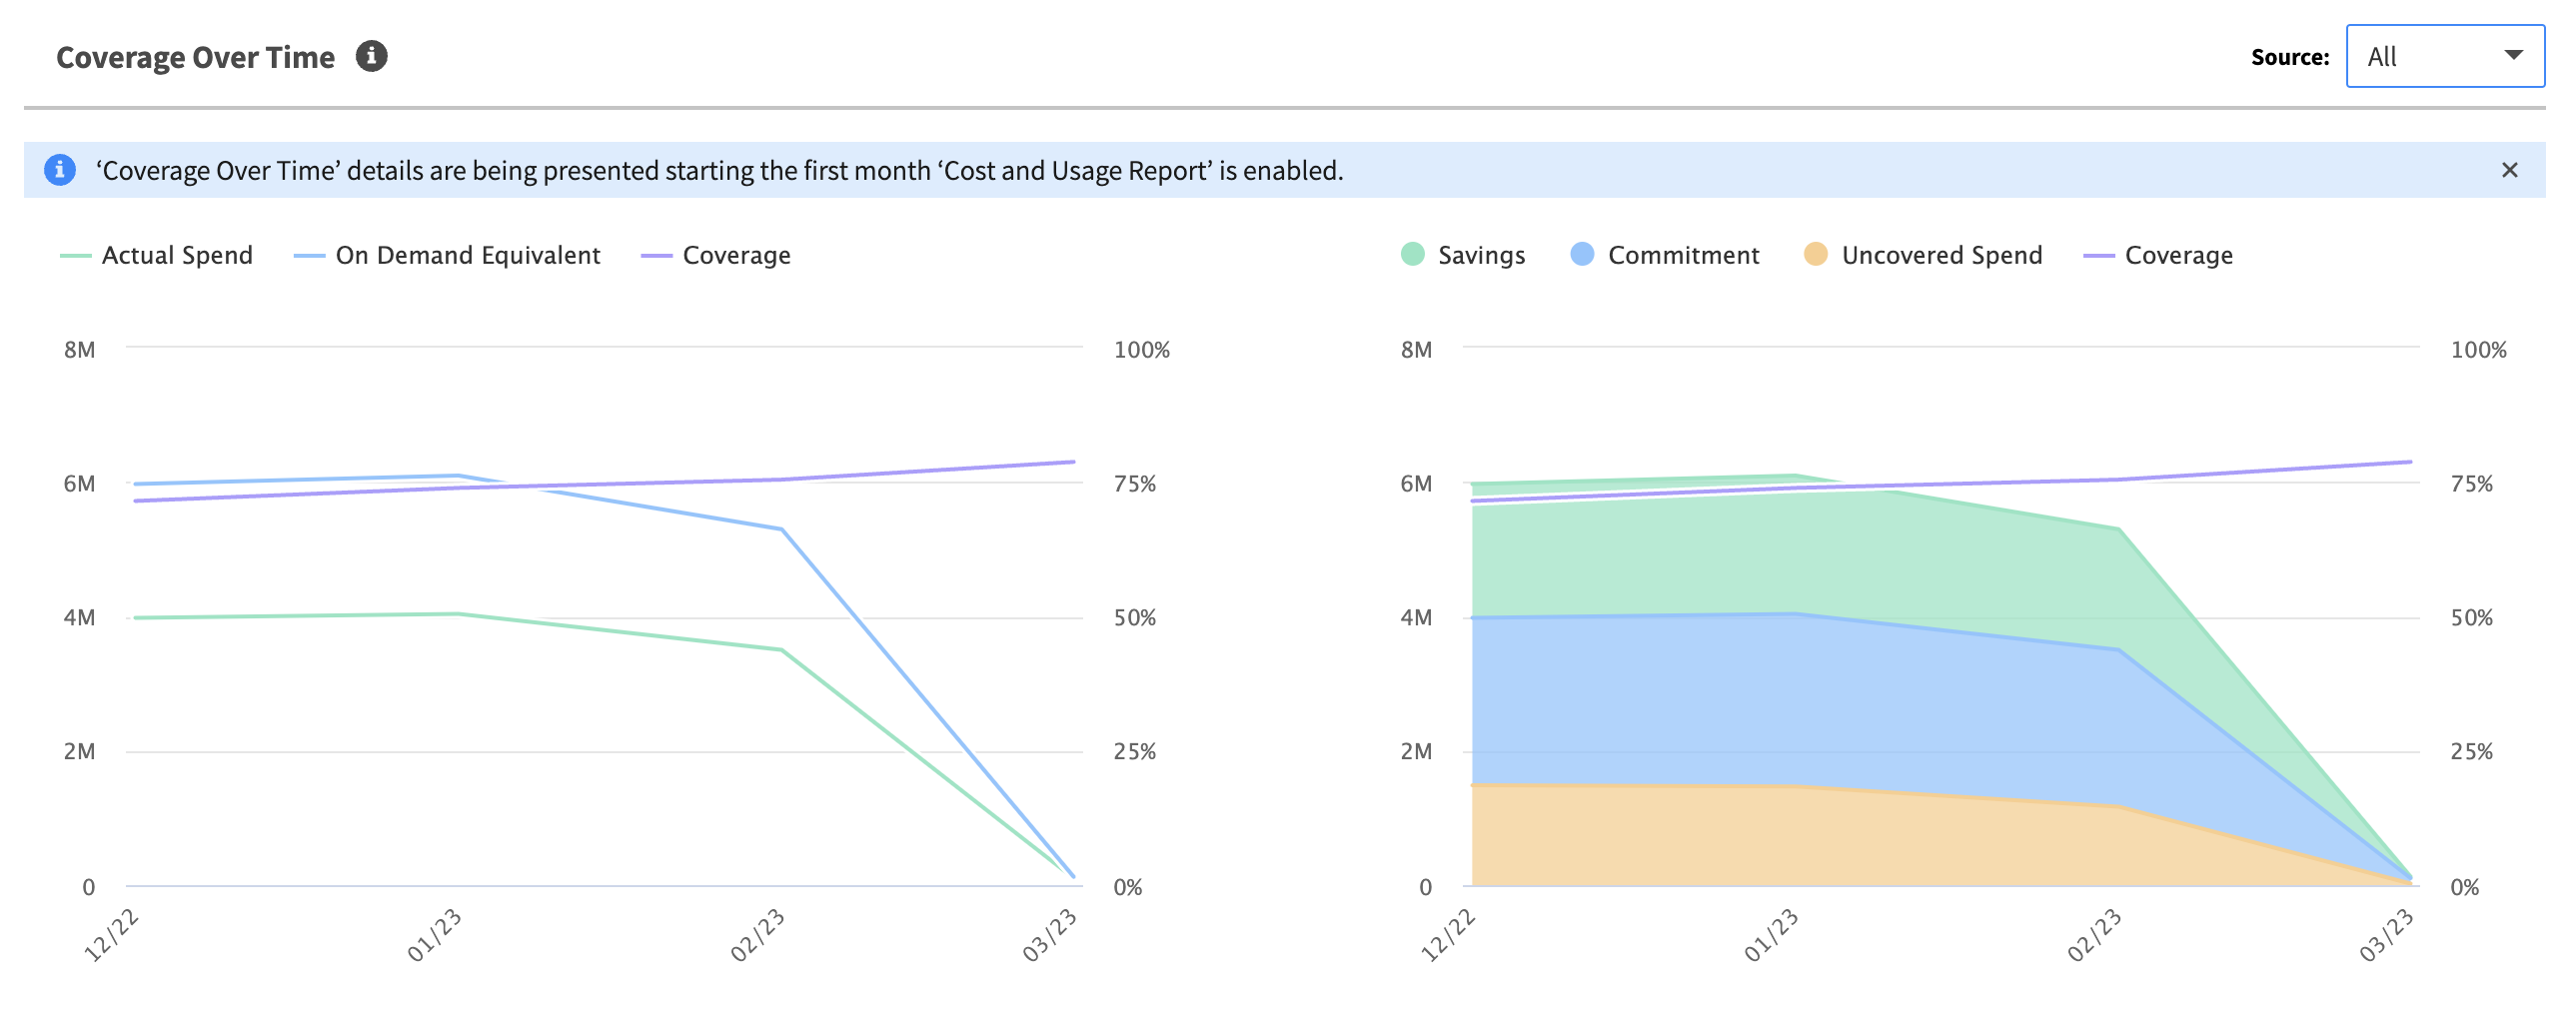Click the 01/23 label on left chart axis

[x=434, y=935]
